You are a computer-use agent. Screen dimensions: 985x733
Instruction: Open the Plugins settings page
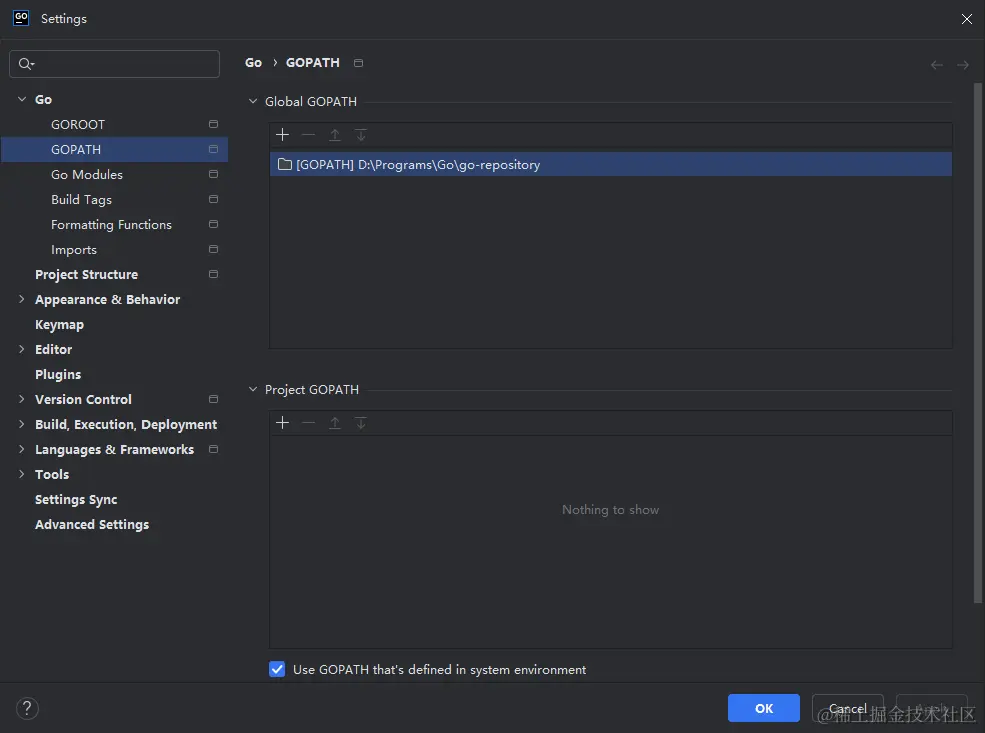click(x=58, y=374)
